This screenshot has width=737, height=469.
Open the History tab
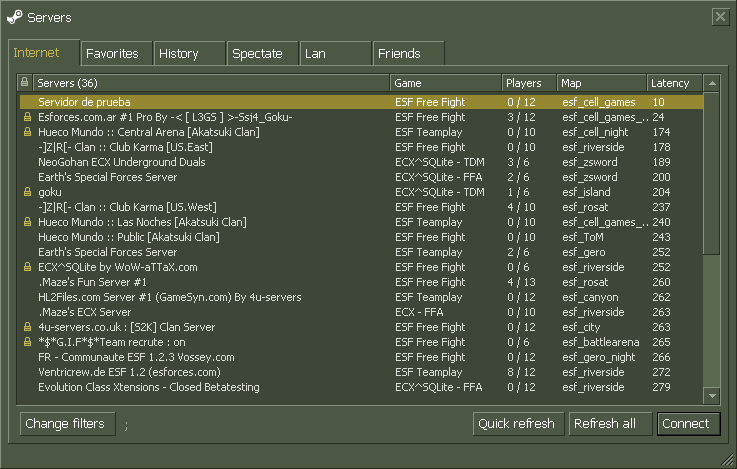(x=189, y=54)
